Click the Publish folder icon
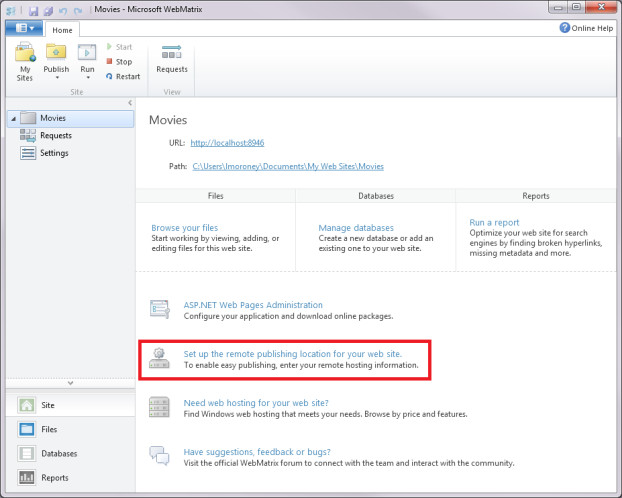Viewport: 622px width, 498px height. [x=56, y=52]
